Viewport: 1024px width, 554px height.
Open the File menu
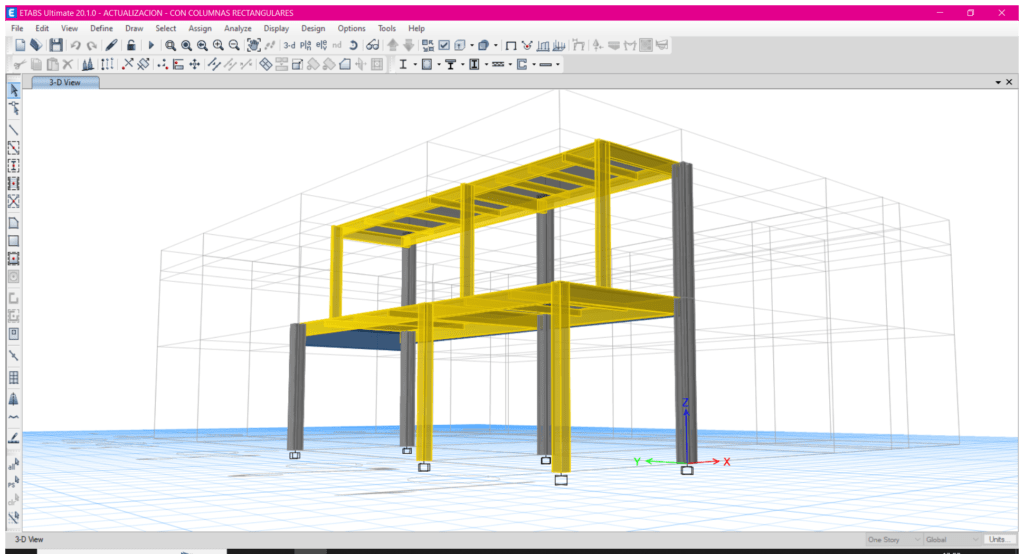(17, 28)
